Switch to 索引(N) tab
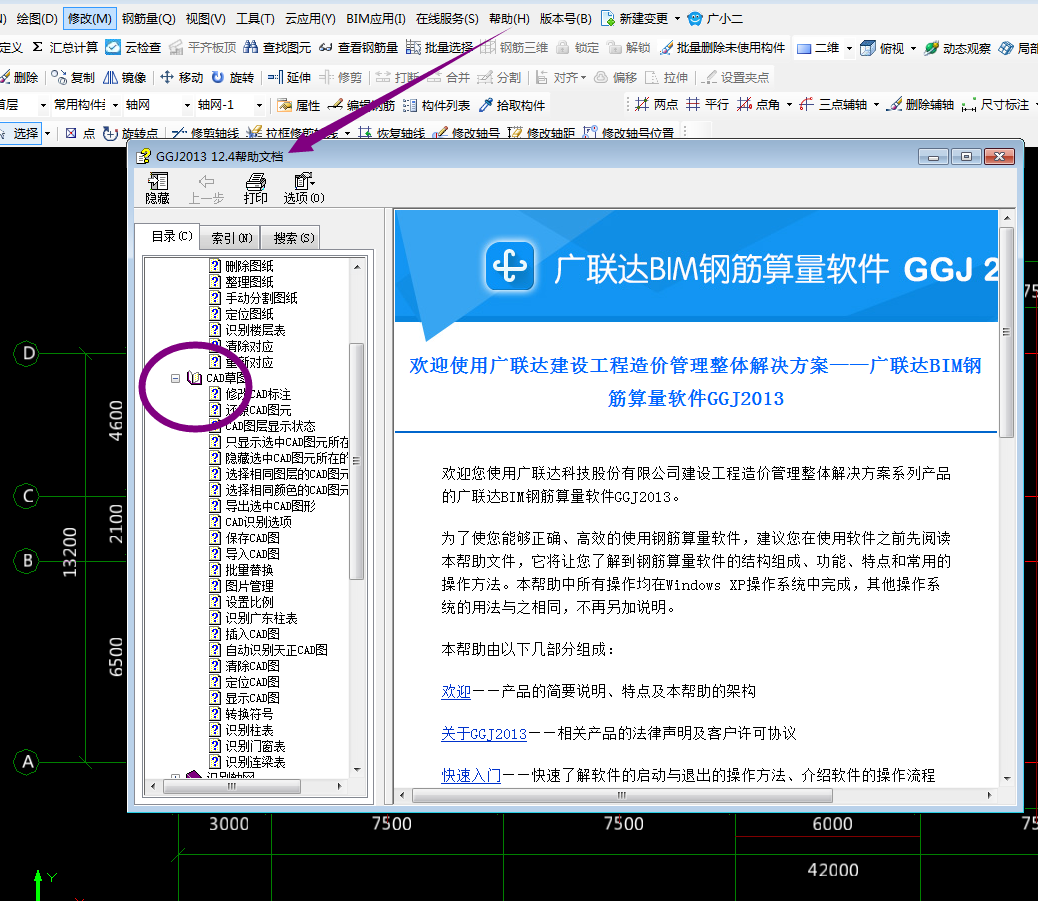Image resolution: width=1038 pixels, height=901 pixels. click(x=232, y=238)
